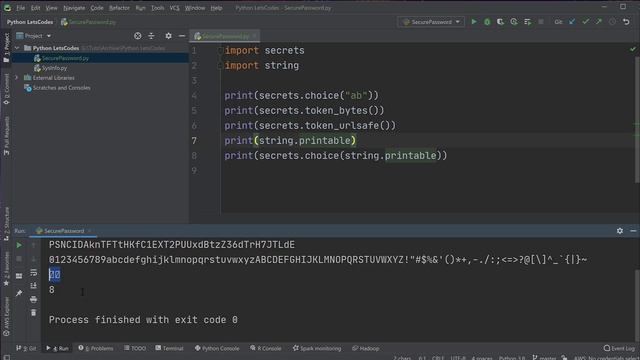640x360 pixels.
Task: Commit changes with the checkmark icon
Action: pyautogui.click(x=586, y=22)
